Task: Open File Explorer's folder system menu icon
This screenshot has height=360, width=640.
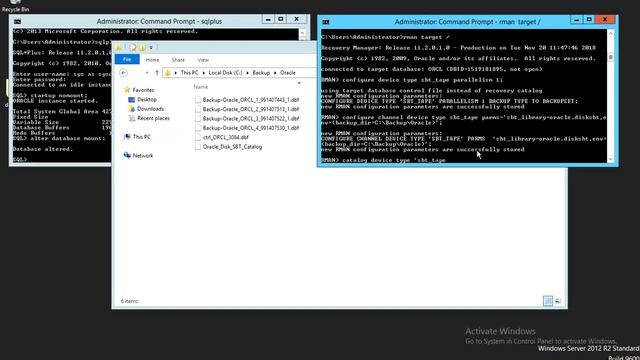Action: coord(118,47)
